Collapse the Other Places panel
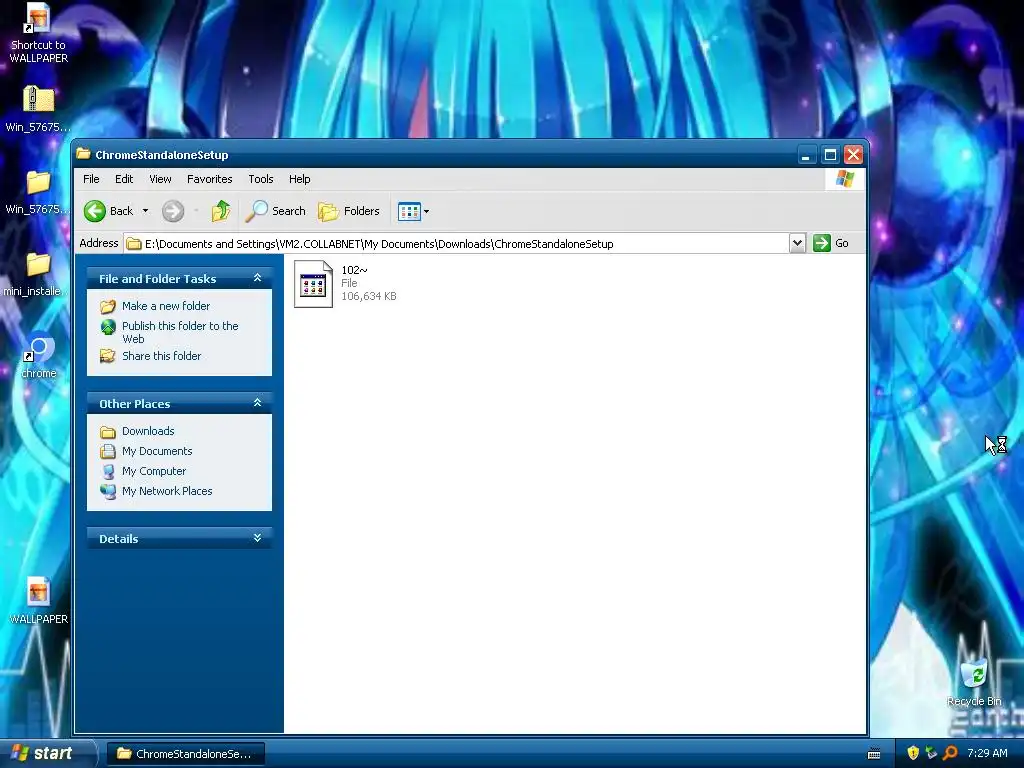This screenshot has width=1024, height=768. coord(257,403)
